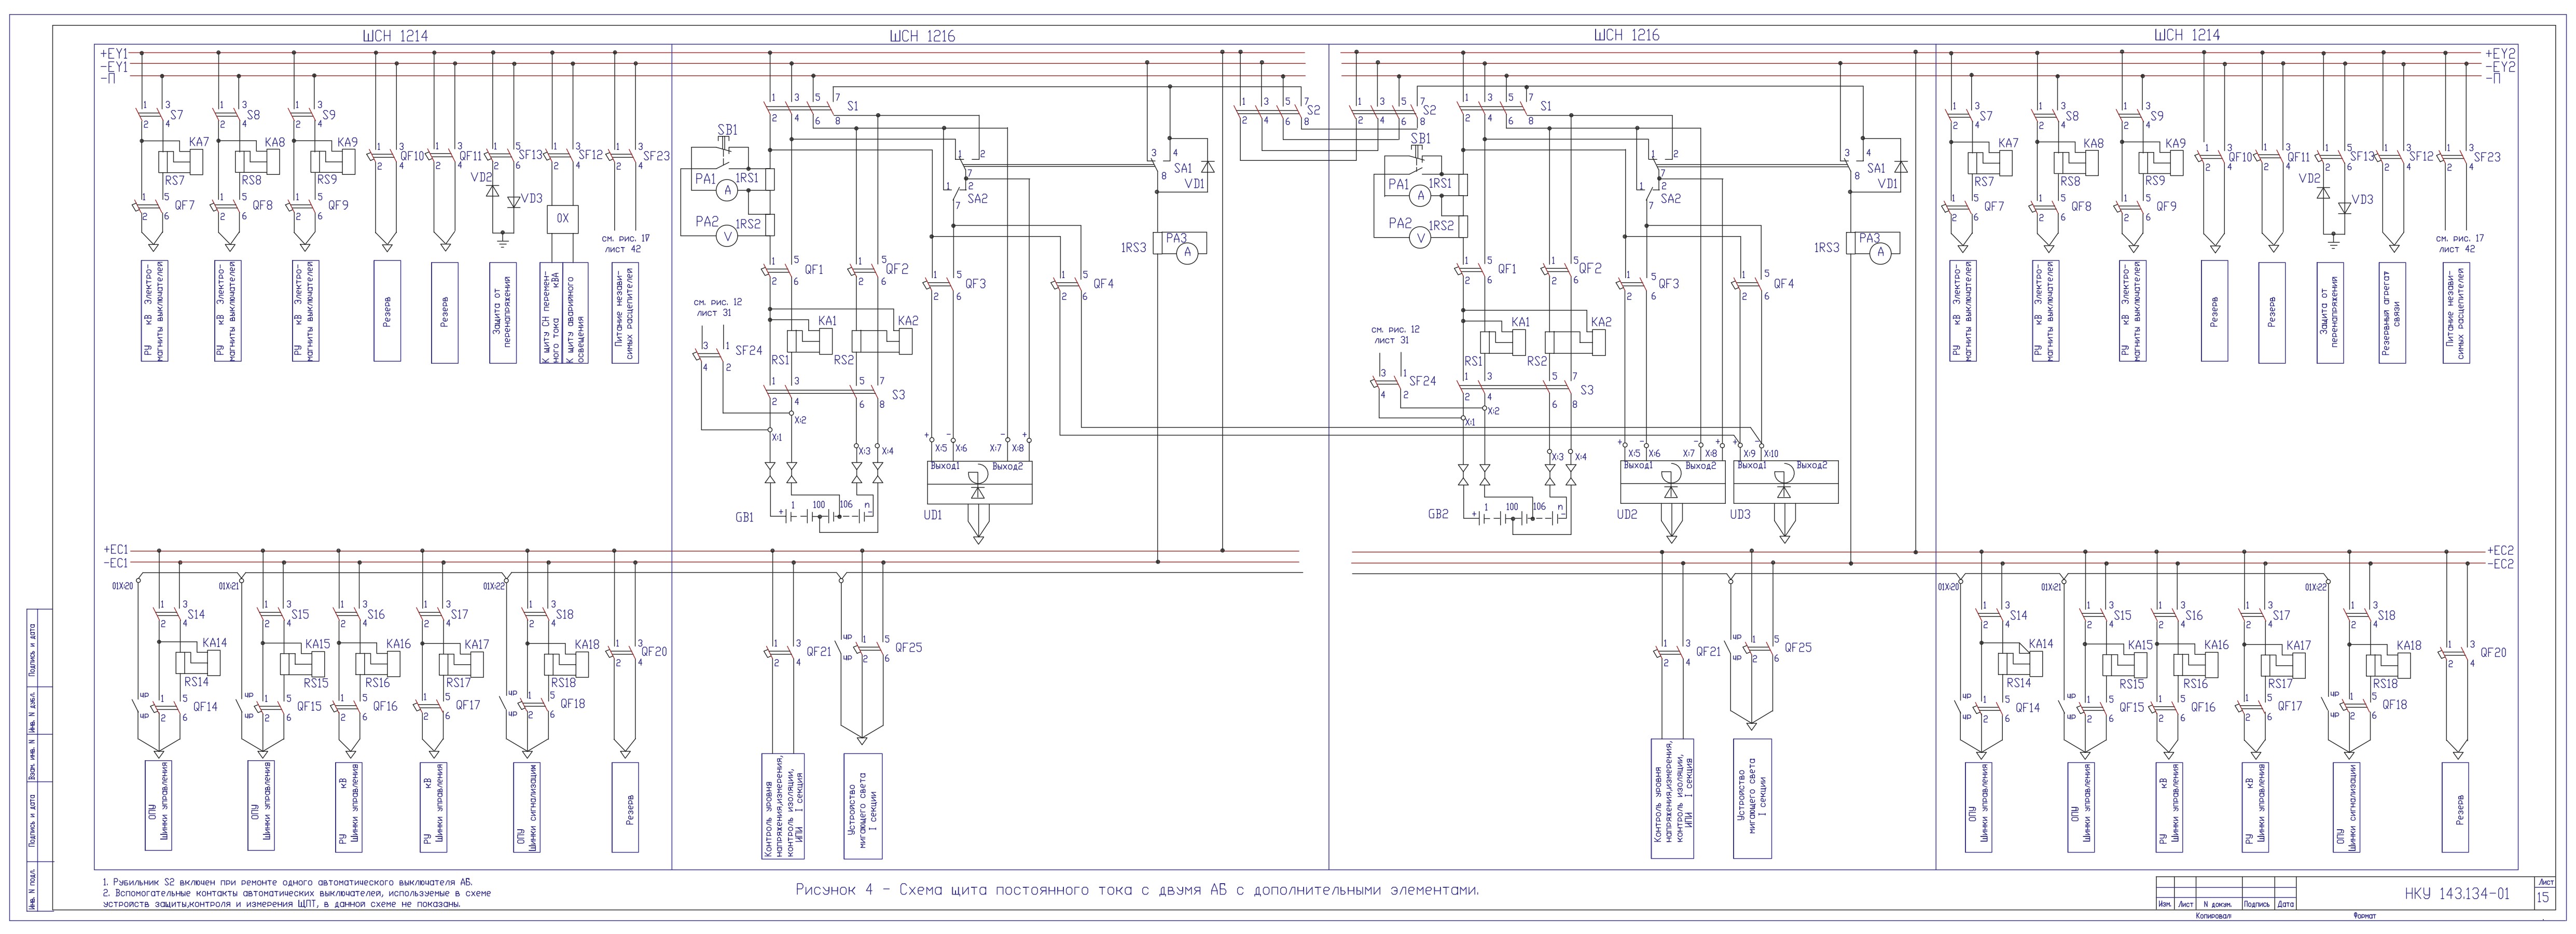Click the -EC1 bus label

coord(116,563)
